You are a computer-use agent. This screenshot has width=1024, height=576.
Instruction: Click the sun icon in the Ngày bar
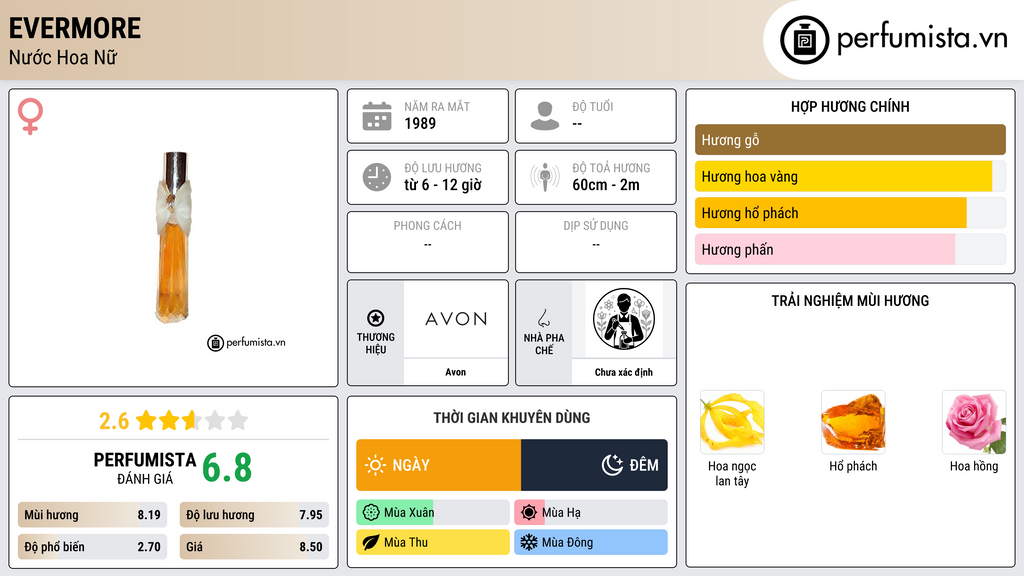tap(375, 465)
